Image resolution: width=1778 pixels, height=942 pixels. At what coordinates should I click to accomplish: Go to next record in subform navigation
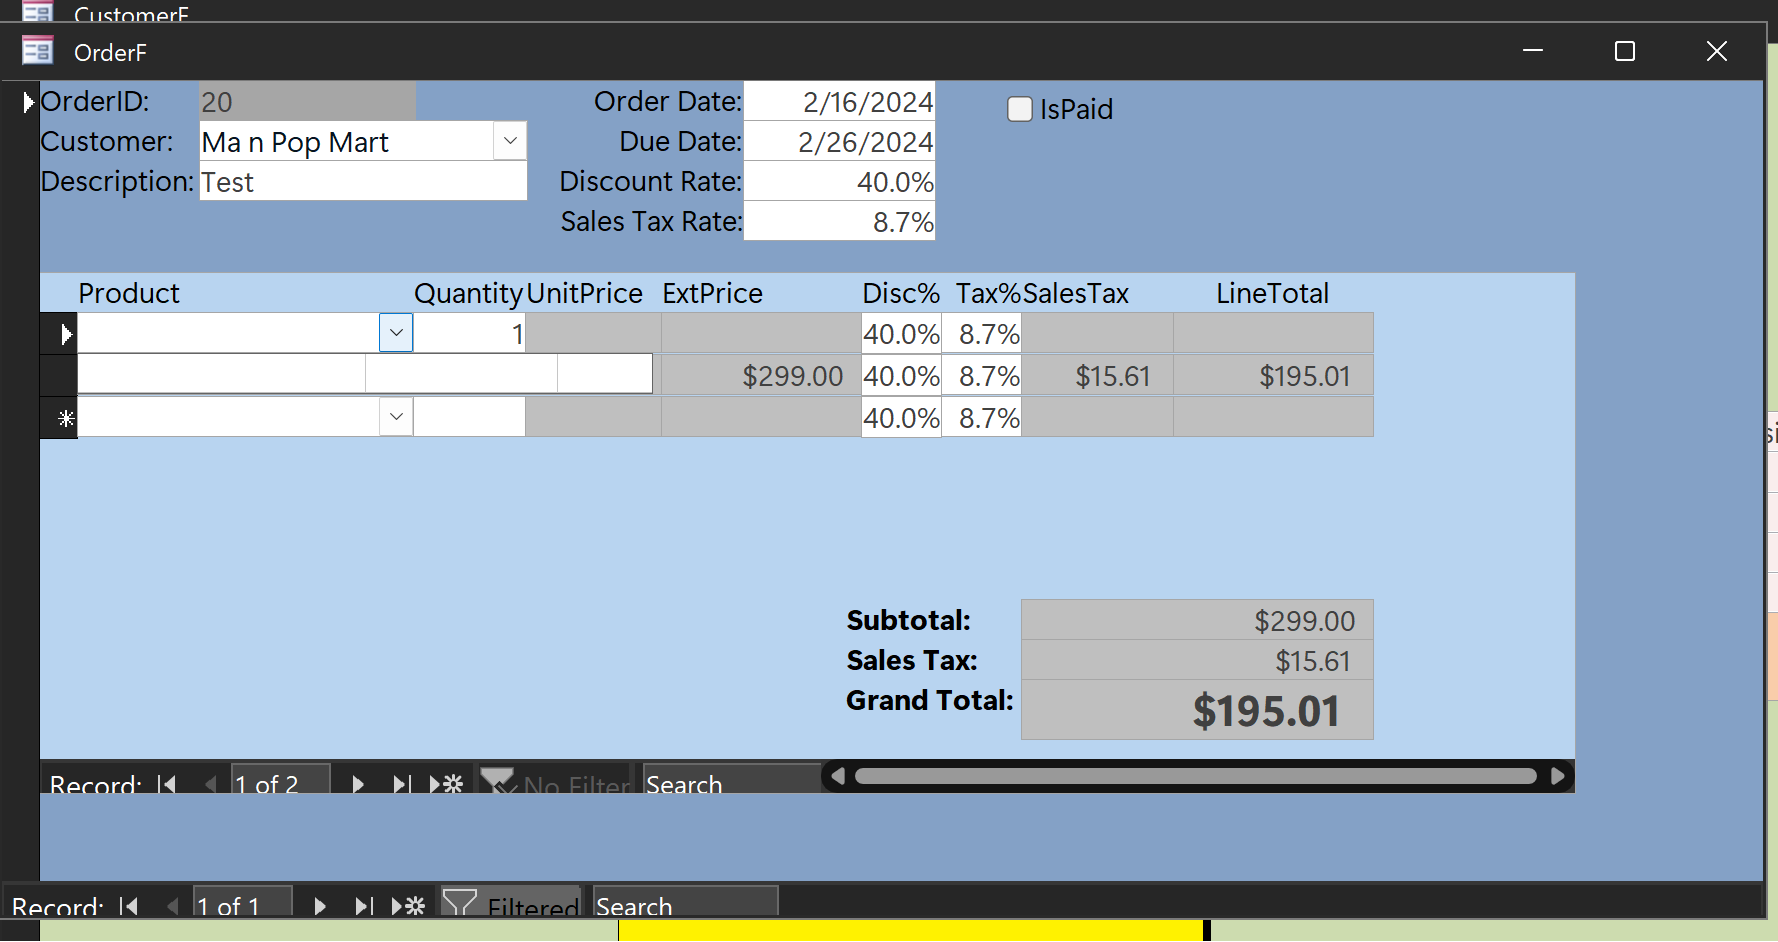point(358,784)
